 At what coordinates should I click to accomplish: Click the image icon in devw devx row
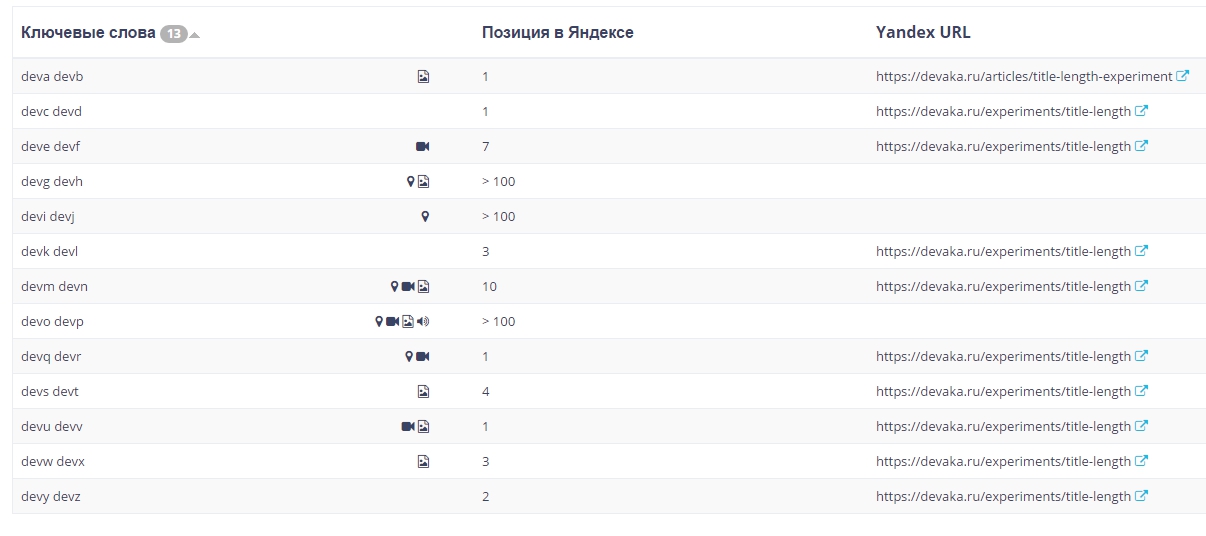(423, 461)
